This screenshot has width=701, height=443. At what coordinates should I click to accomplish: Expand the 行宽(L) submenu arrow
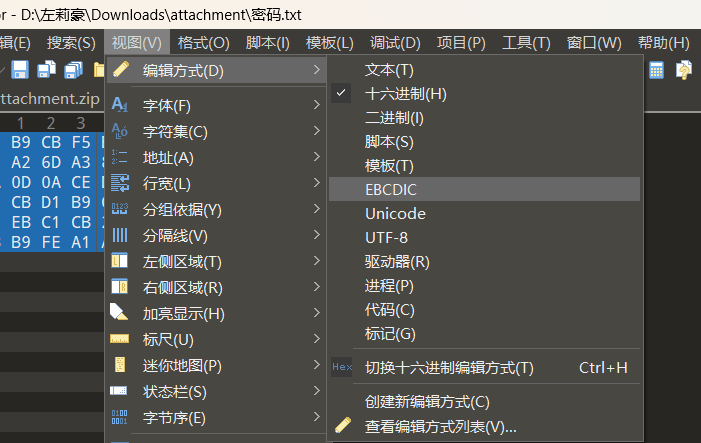coord(317,182)
